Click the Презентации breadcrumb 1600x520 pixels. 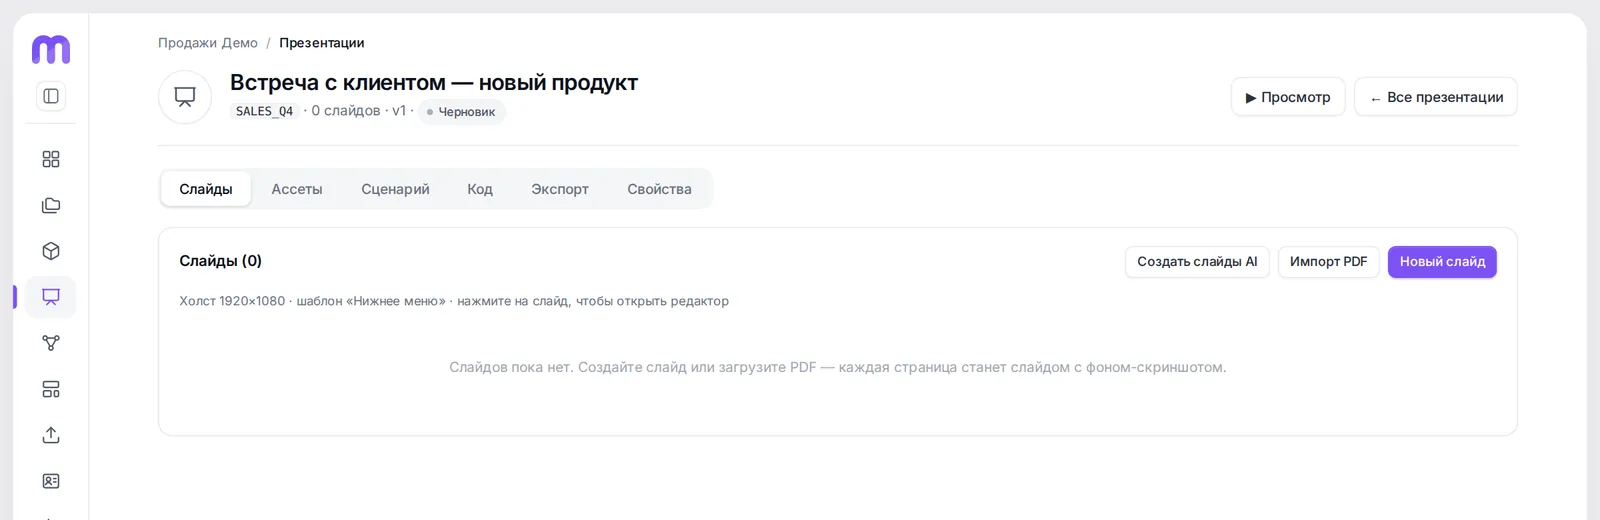[x=322, y=43]
